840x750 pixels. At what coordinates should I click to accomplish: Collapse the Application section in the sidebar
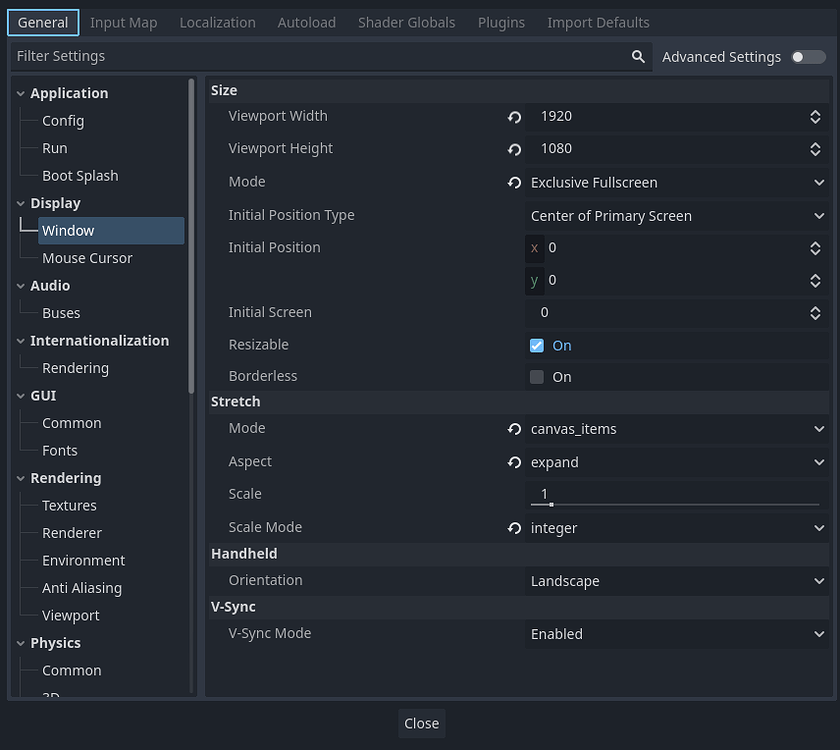[19, 92]
